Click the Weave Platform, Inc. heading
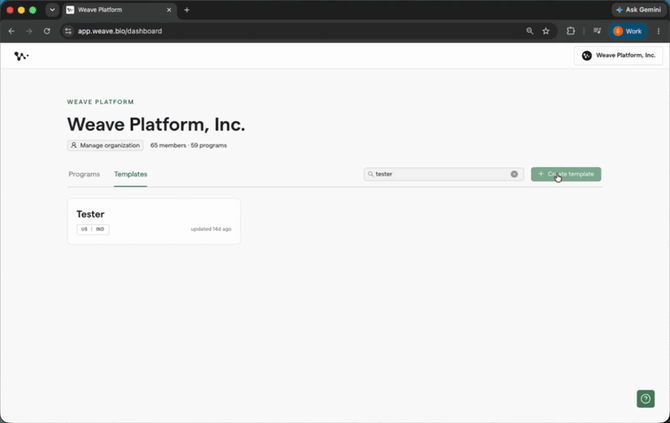 click(x=156, y=124)
